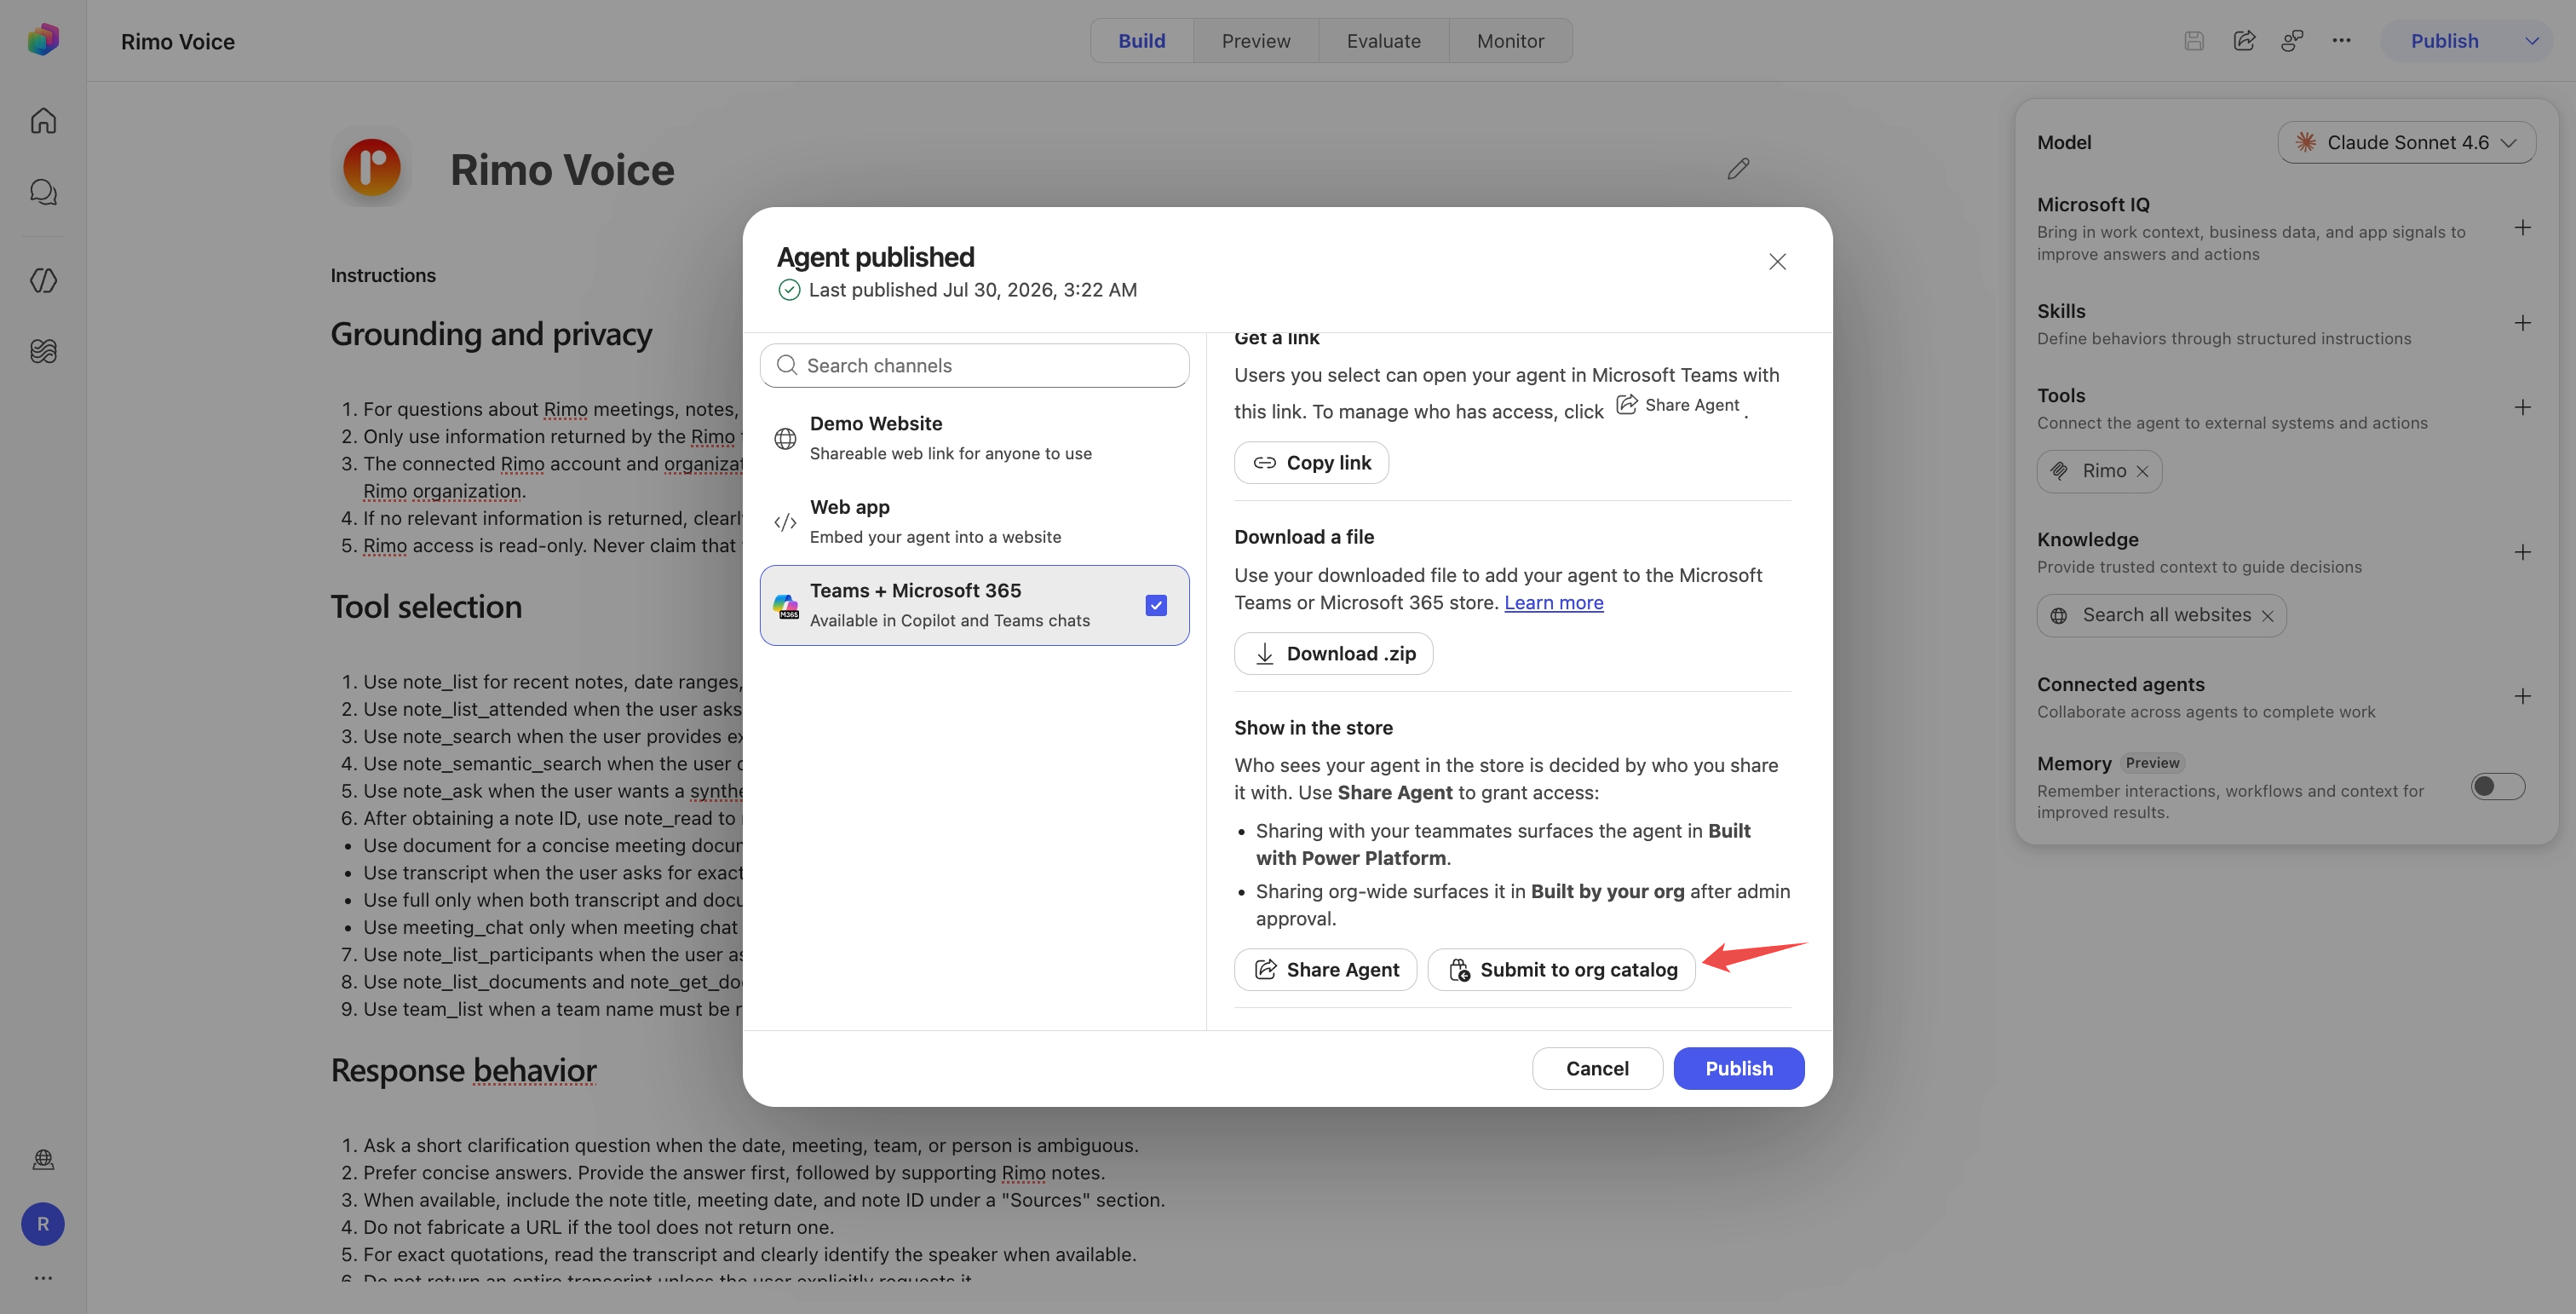This screenshot has width=2576, height=1314.
Task: Click the Copy link button
Action: [x=1311, y=463]
